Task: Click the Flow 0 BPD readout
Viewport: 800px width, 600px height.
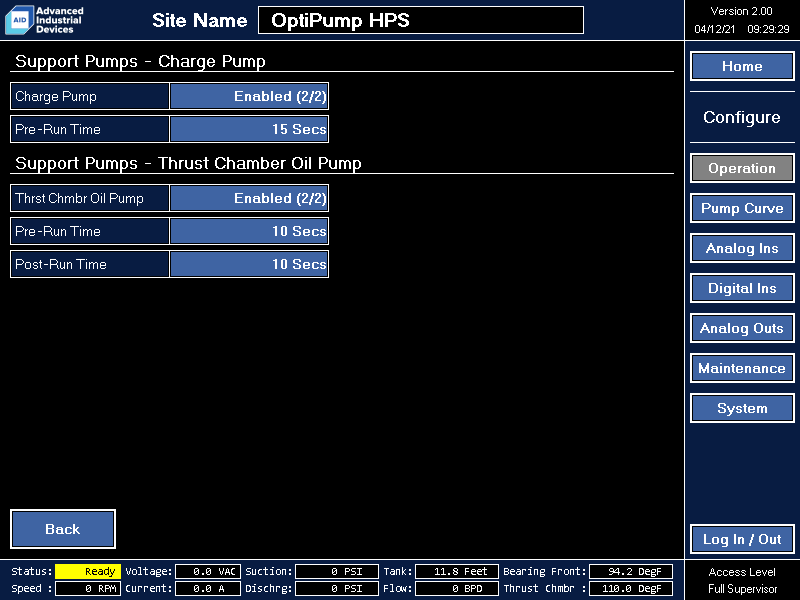Action: tap(457, 589)
